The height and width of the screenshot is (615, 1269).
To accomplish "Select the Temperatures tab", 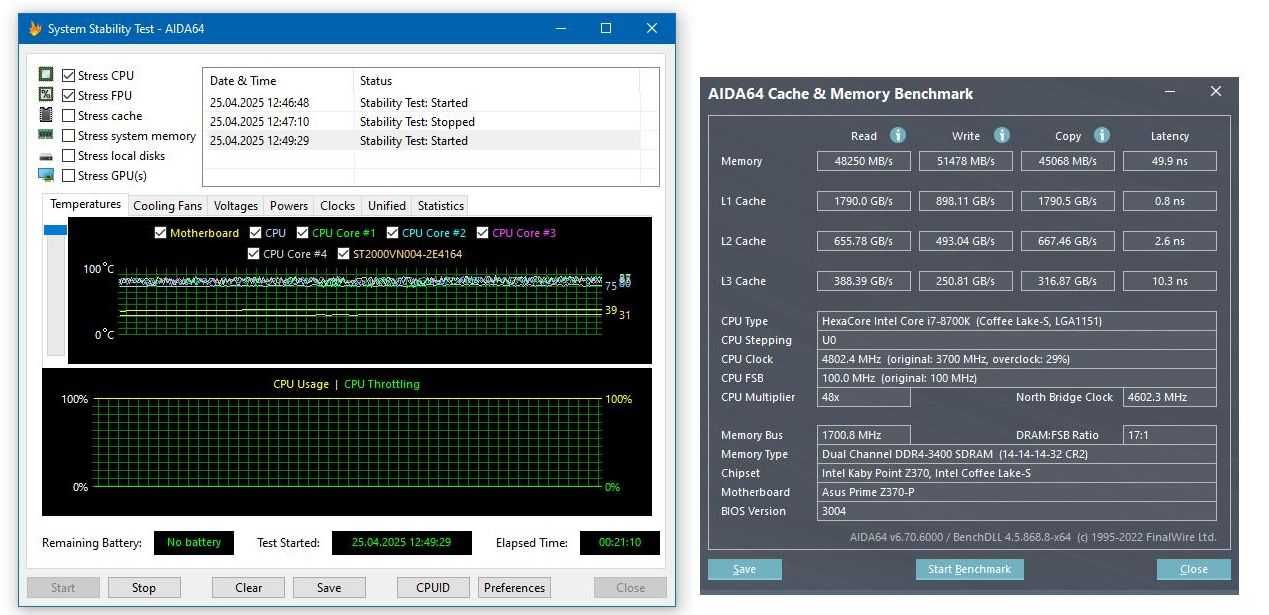I will 86,204.
